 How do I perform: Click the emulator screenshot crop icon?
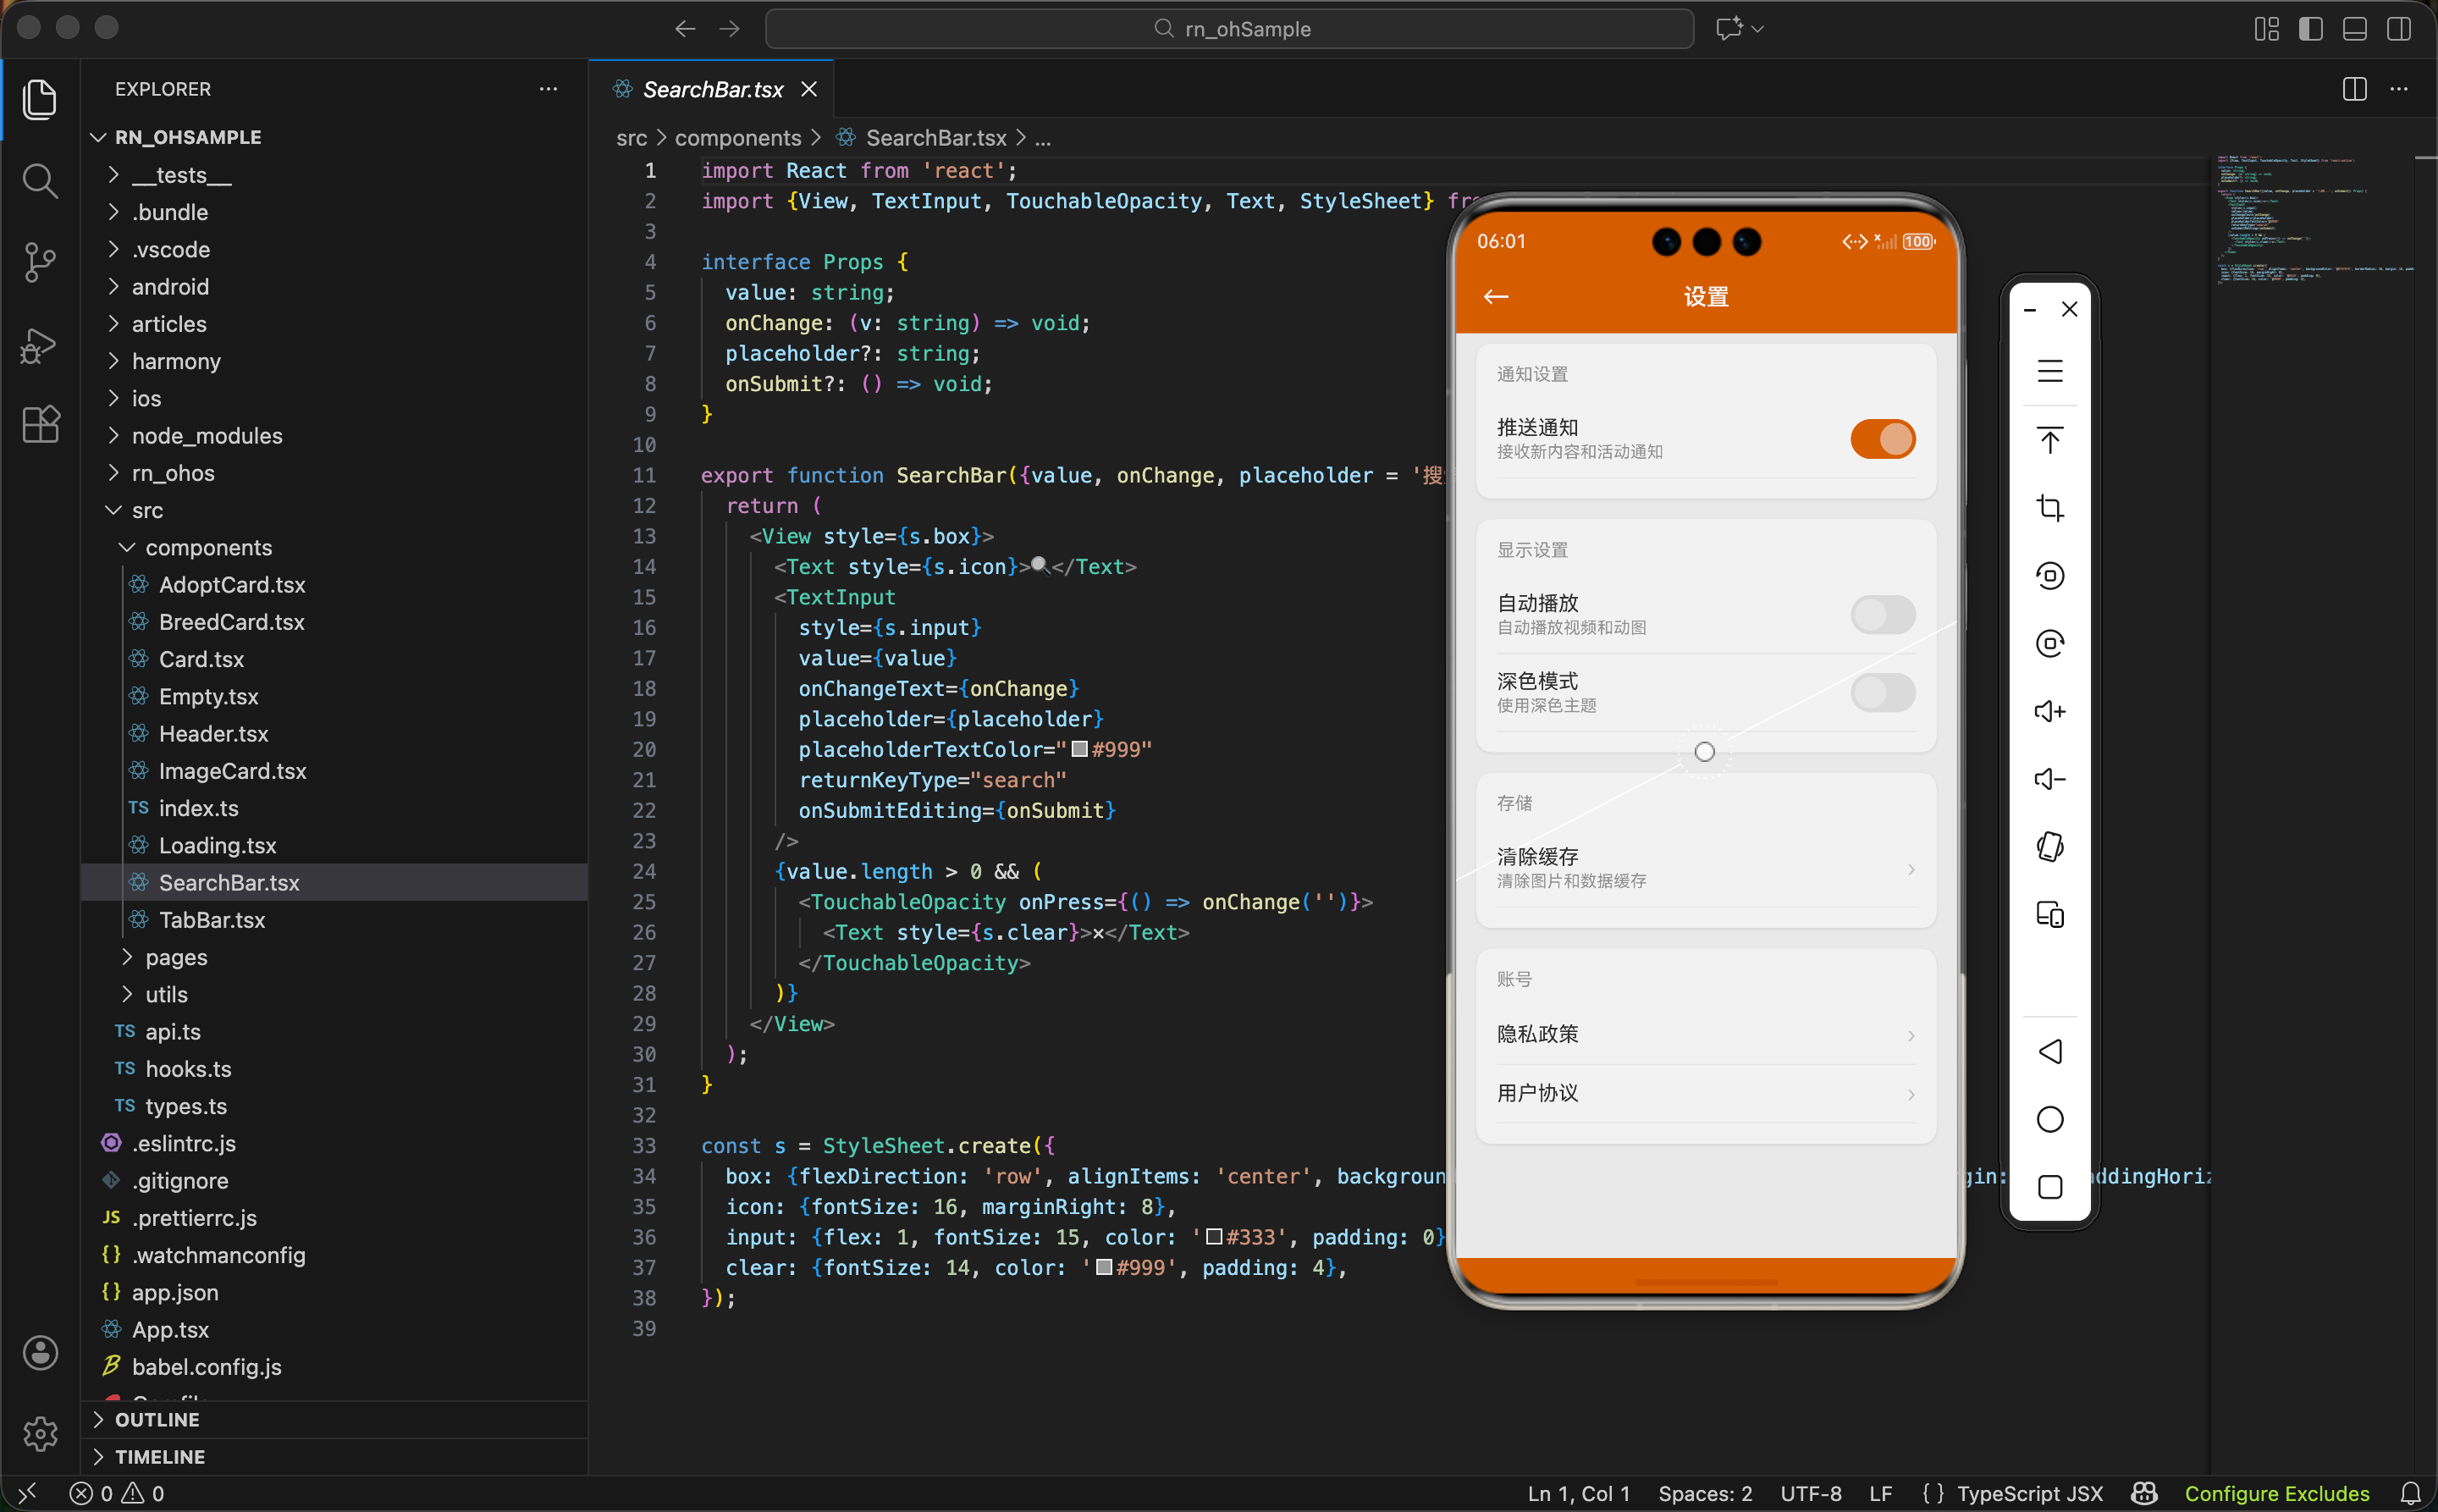coord(2049,508)
